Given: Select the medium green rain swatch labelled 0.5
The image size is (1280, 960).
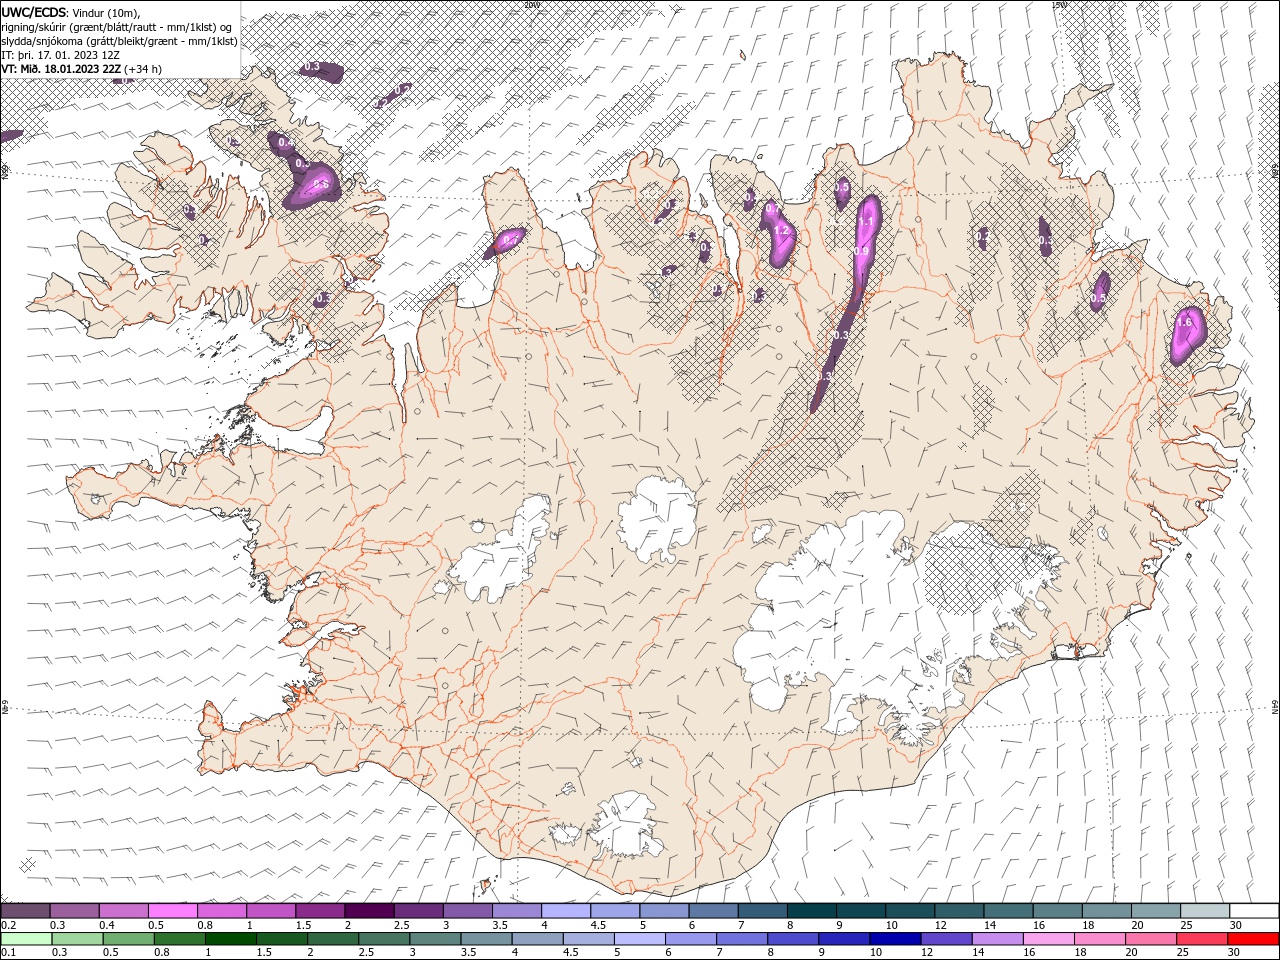Looking at the screenshot, I should click(128, 939).
